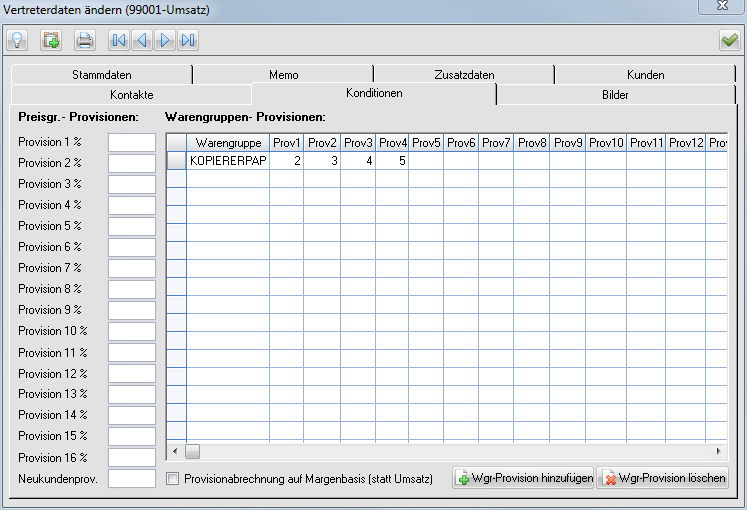Switch to the Stammdaten tab
The height and width of the screenshot is (510, 747).
(x=101, y=74)
